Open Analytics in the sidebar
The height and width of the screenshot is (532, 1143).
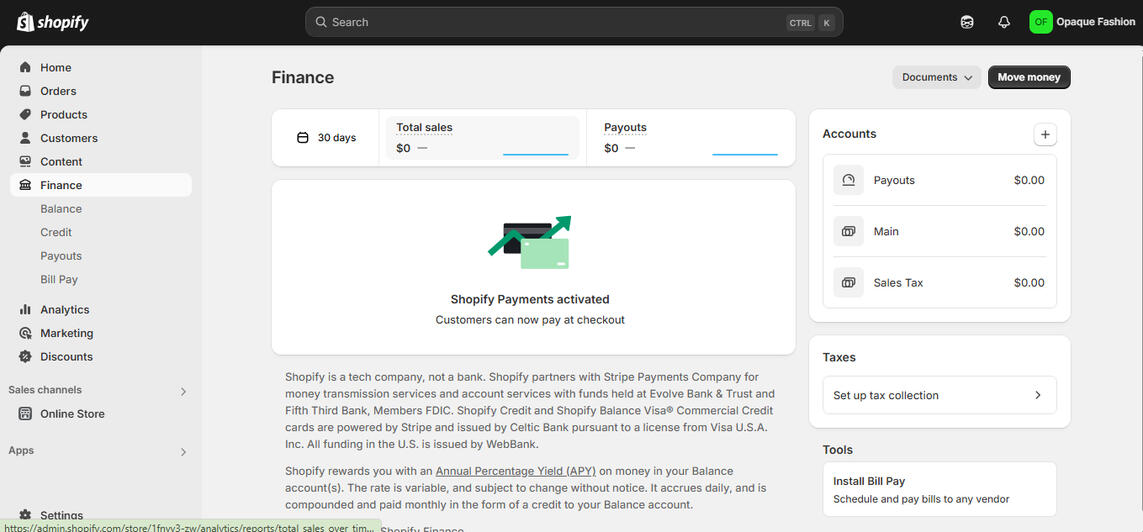point(101,310)
